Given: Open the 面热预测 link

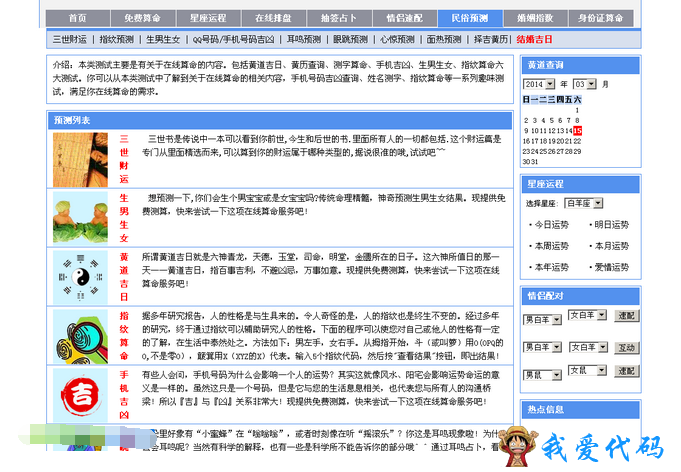Looking at the screenshot, I should [444, 40].
